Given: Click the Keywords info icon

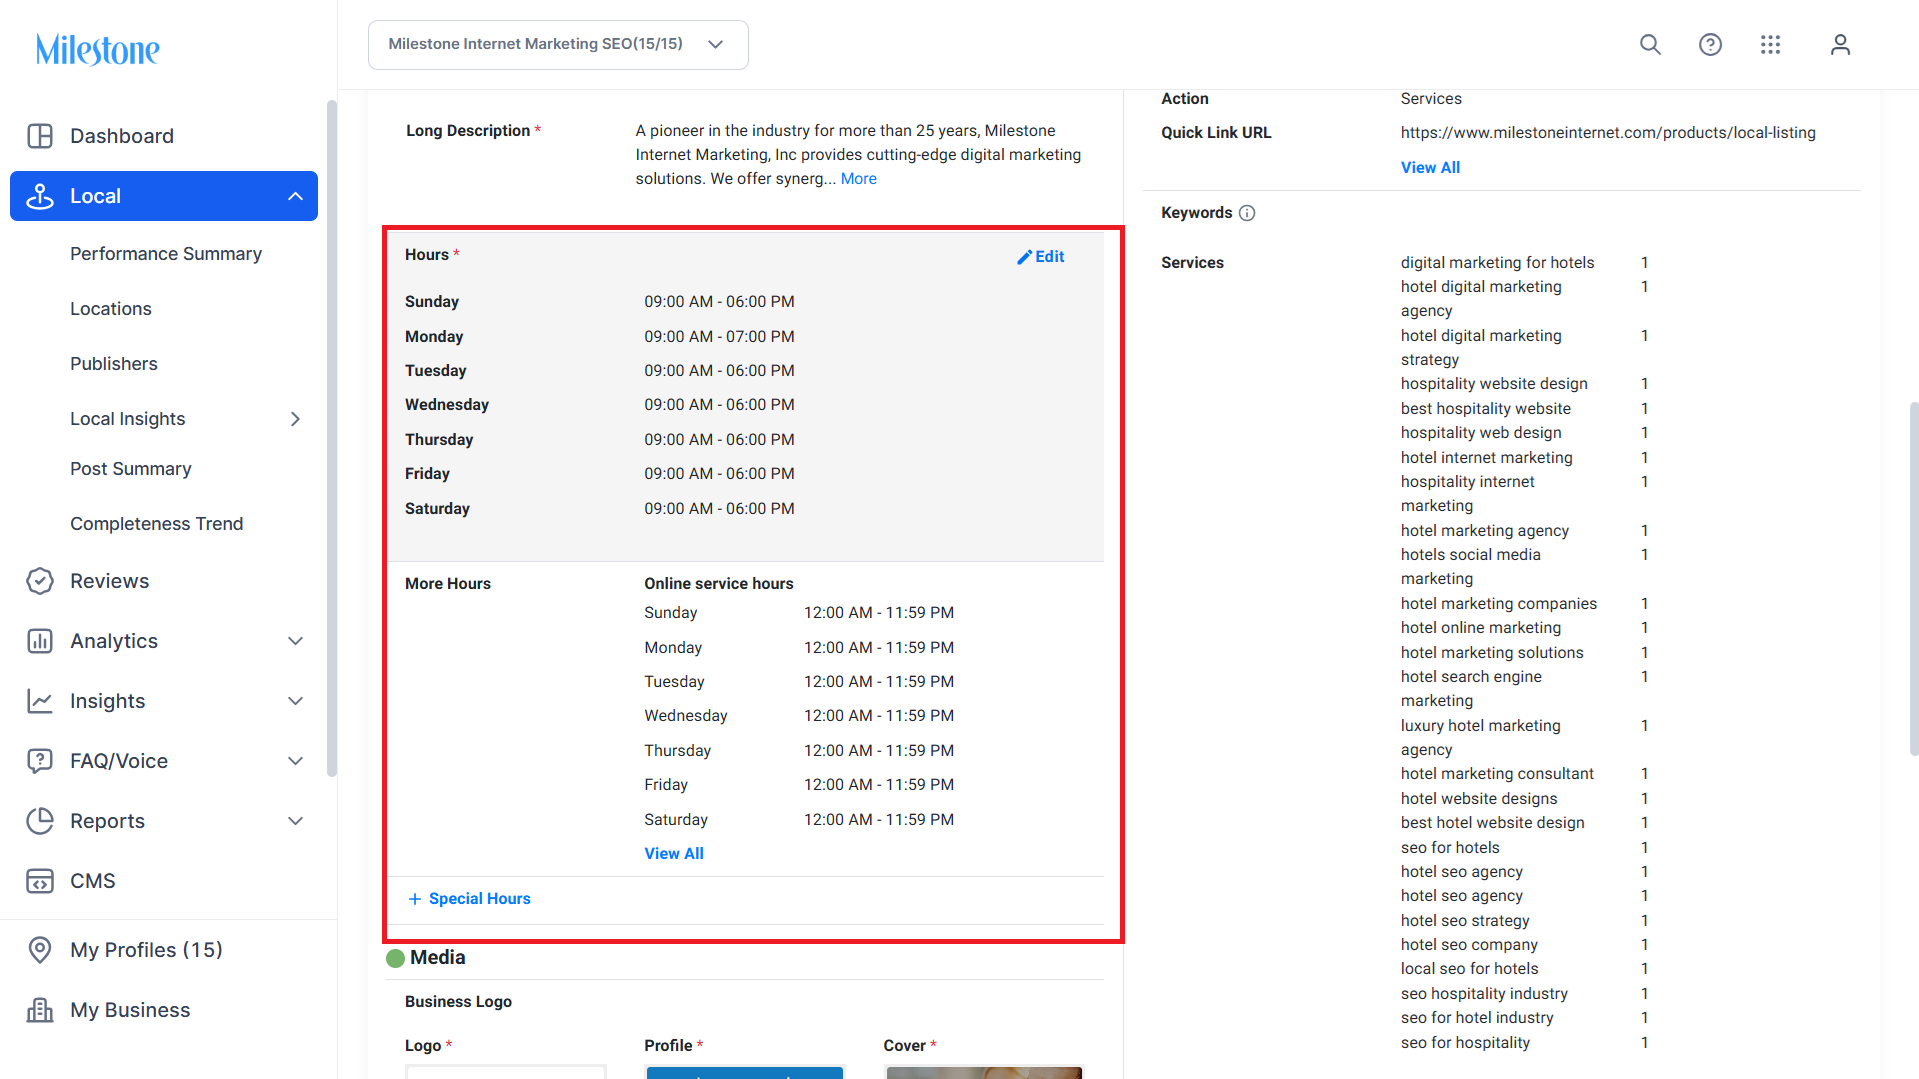Looking at the screenshot, I should click(1247, 213).
